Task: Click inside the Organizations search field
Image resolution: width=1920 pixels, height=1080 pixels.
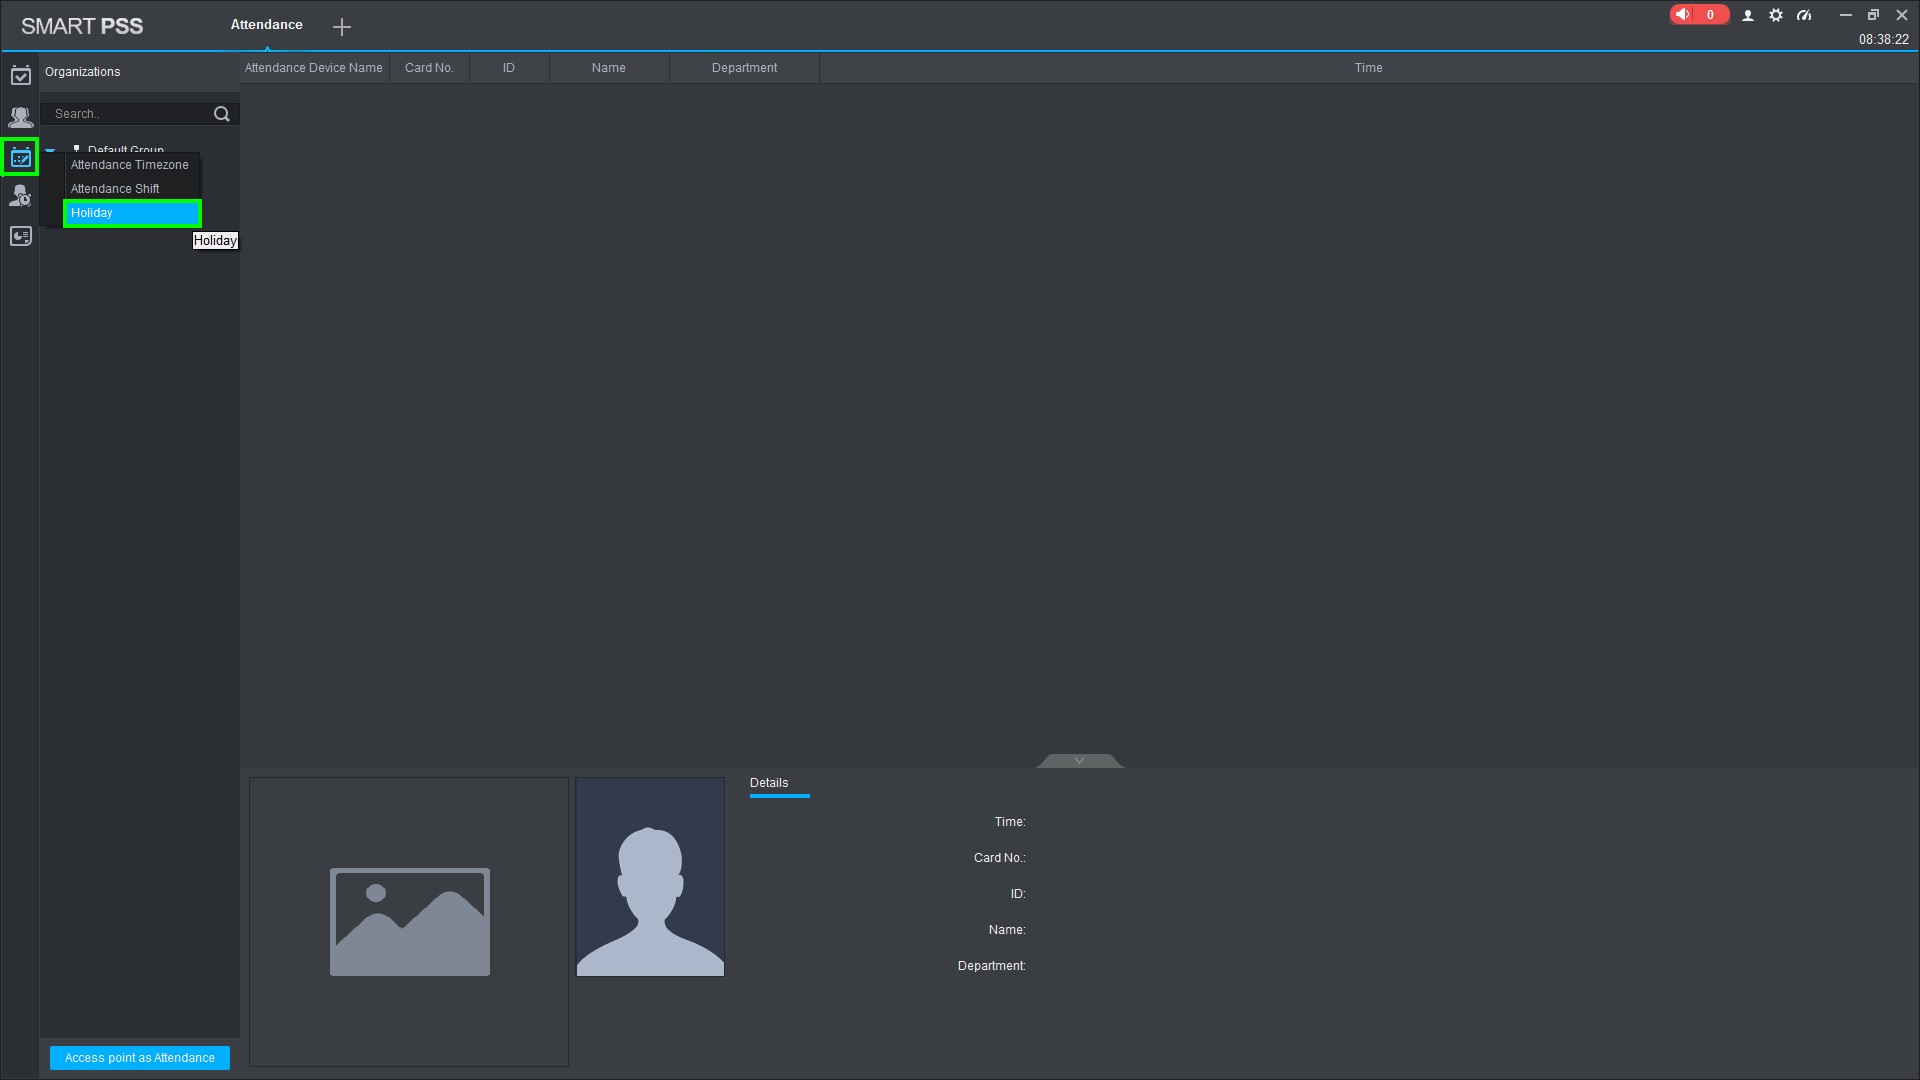Action: 128,114
